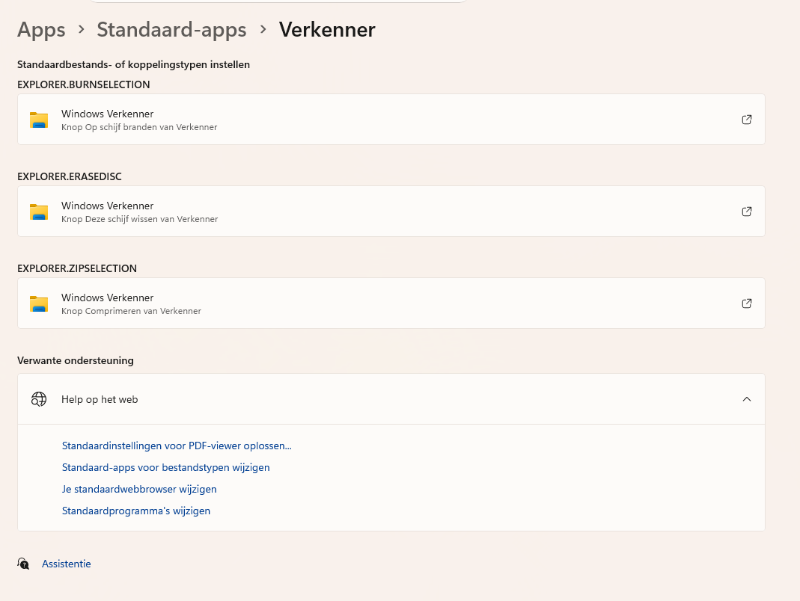This screenshot has width=800, height=601.
Task: Open Standaardprogramma's wijzigen link
Action: pos(136,511)
